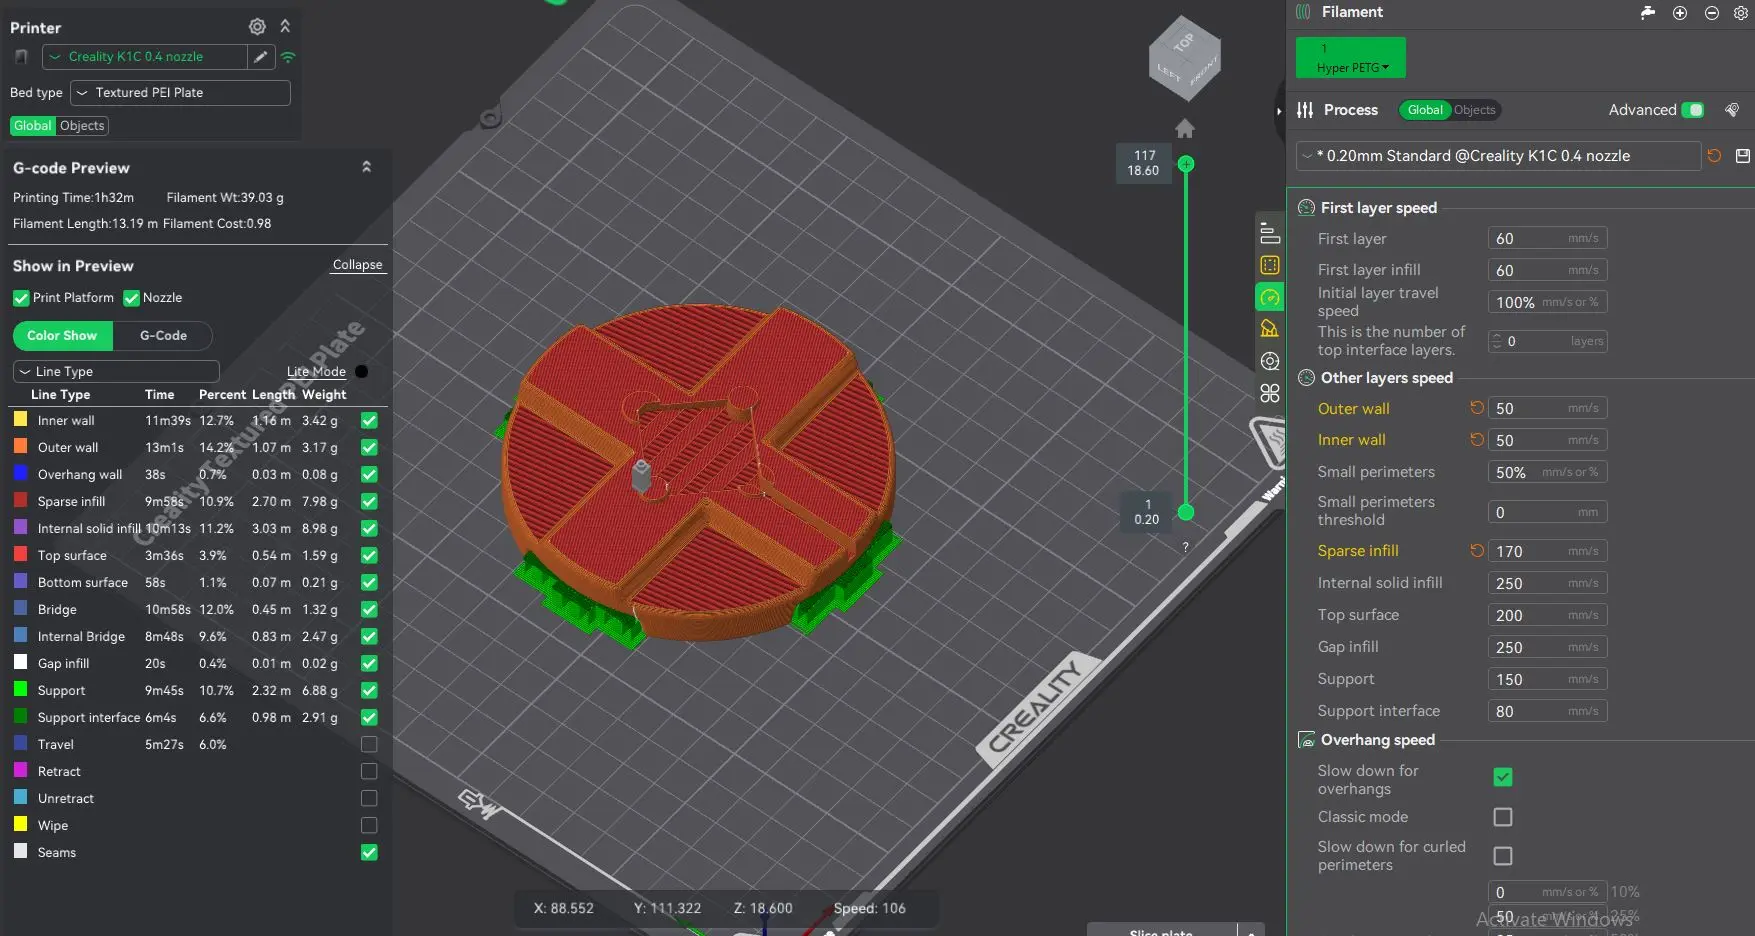The width and height of the screenshot is (1755, 936).
Task: Collapse the Printer panel with double chevron
Action: click(x=285, y=26)
